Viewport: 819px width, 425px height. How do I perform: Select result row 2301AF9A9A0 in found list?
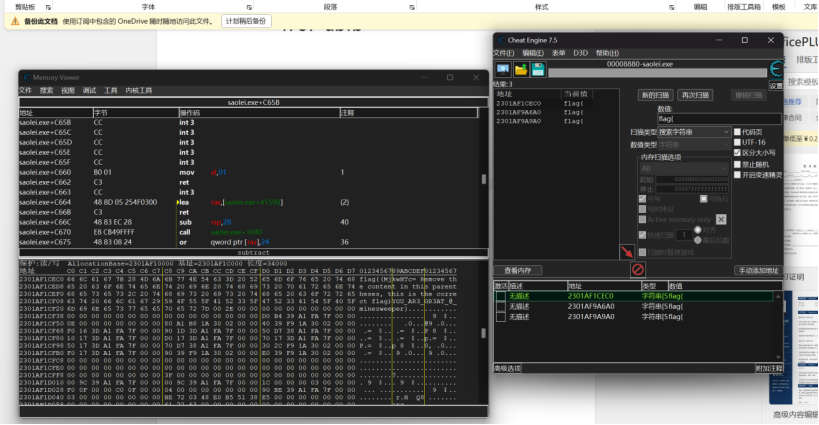(556, 121)
